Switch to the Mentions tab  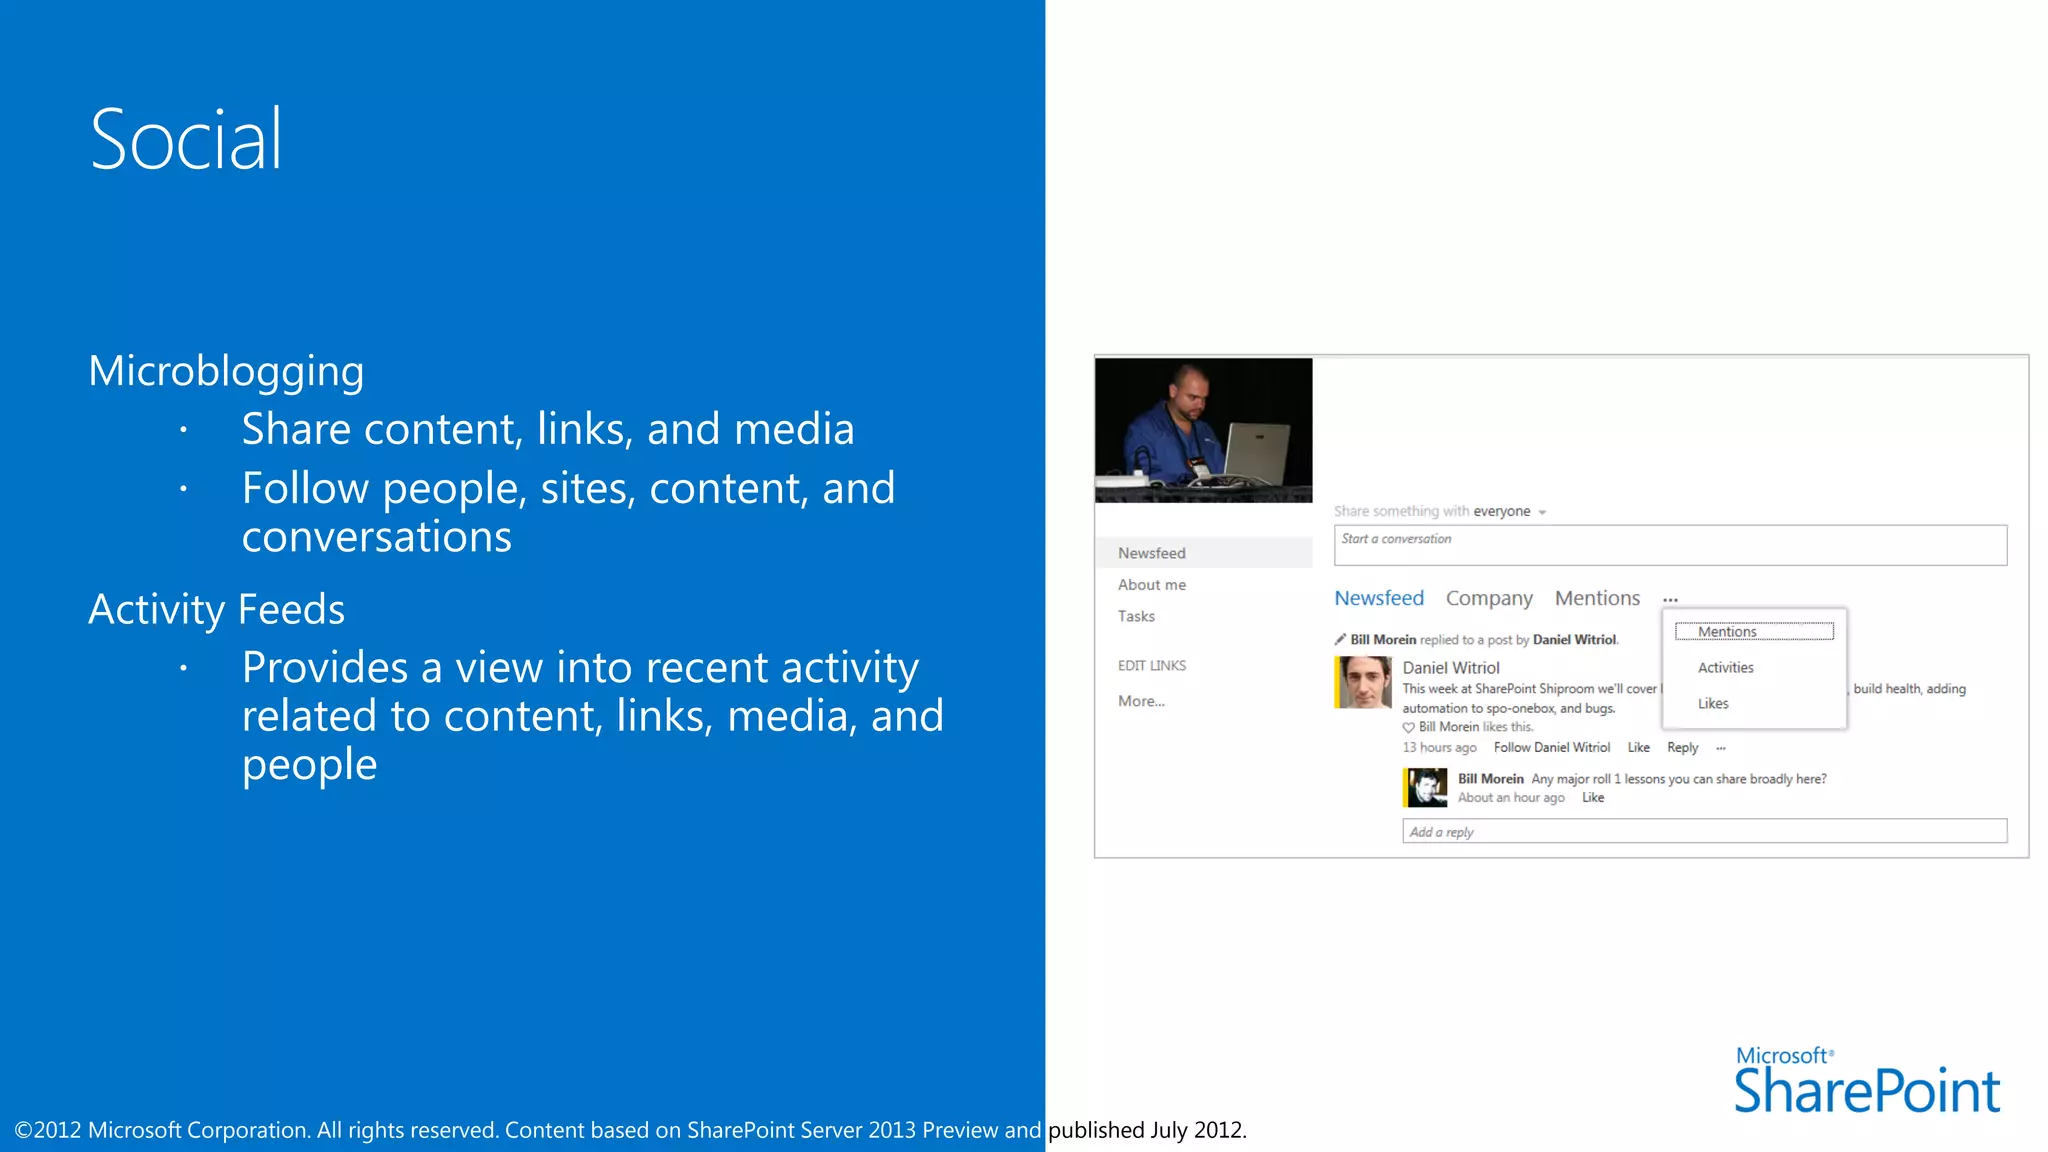coord(1597,598)
